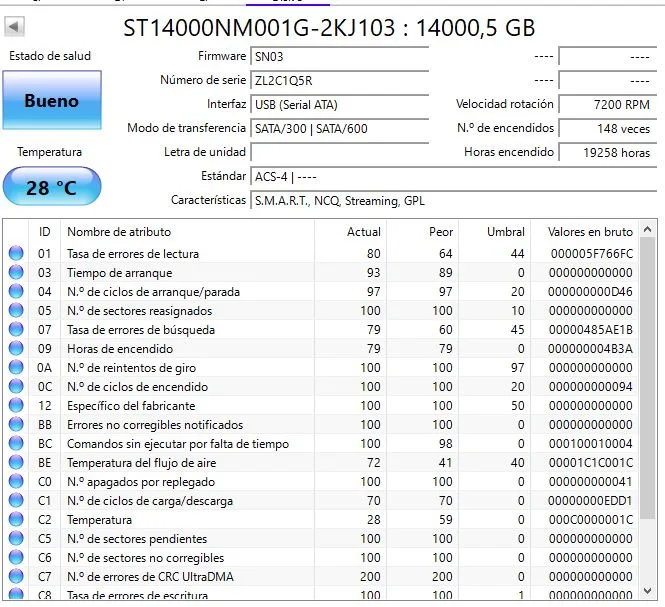Click status orb of N.º de reintentos de giro
665x607 pixels.
(16, 367)
